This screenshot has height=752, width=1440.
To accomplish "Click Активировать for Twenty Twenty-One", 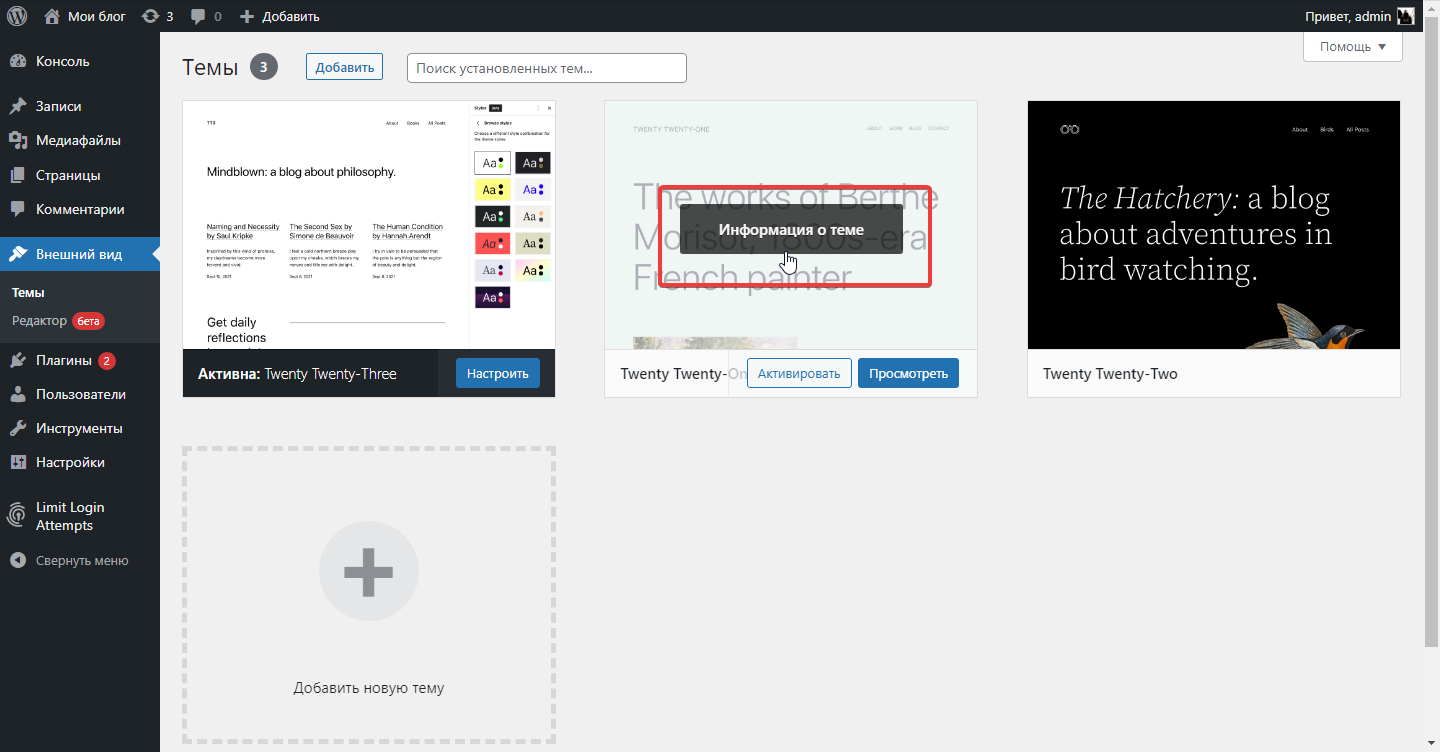I will pyautogui.click(x=799, y=373).
